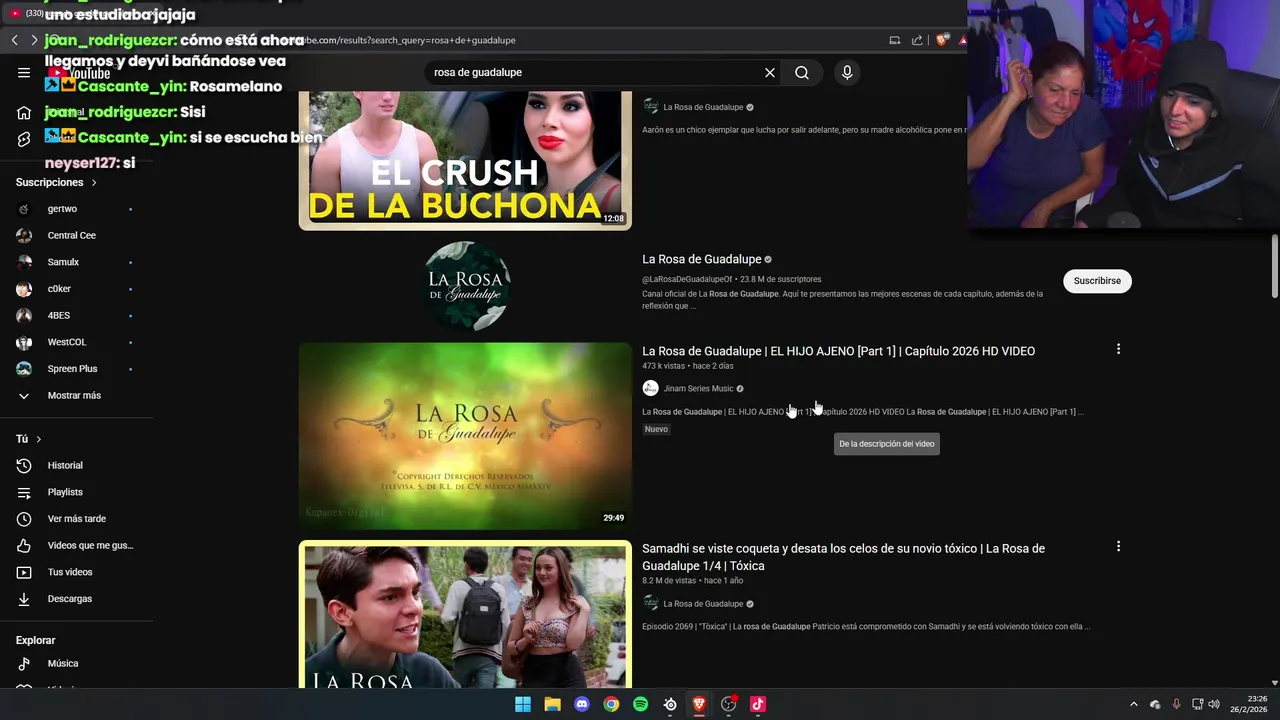Click the share icon in address bar
1280x720 pixels.
917,40
